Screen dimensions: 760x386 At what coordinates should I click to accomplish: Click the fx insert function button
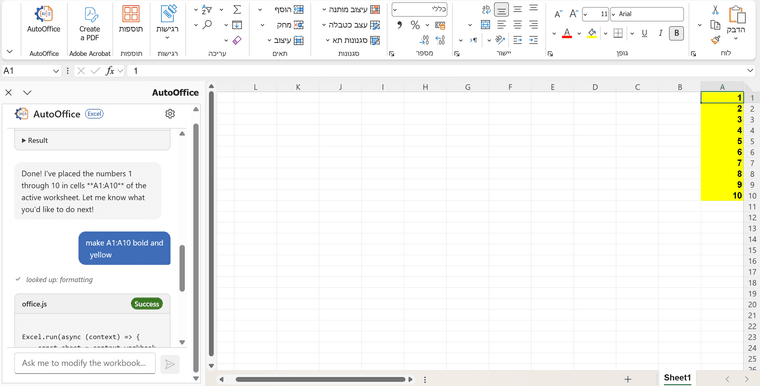(x=110, y=71)
